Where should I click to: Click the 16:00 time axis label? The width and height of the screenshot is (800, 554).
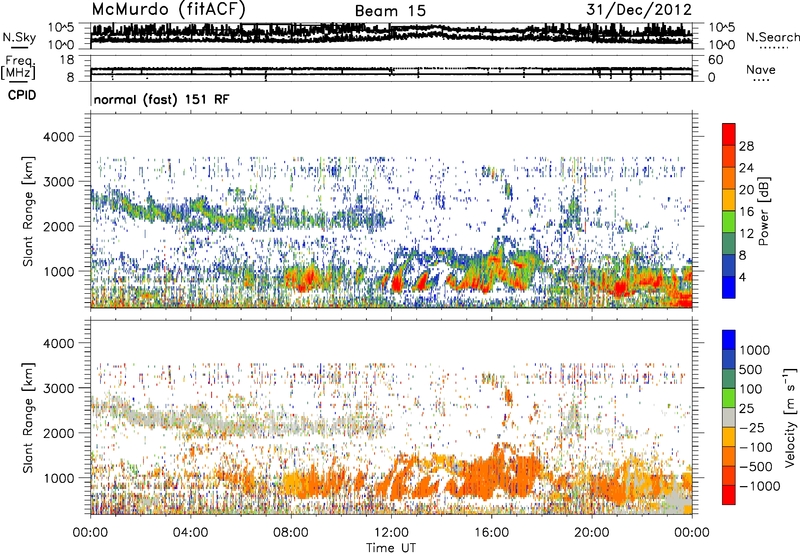click(x=491, y=533)
